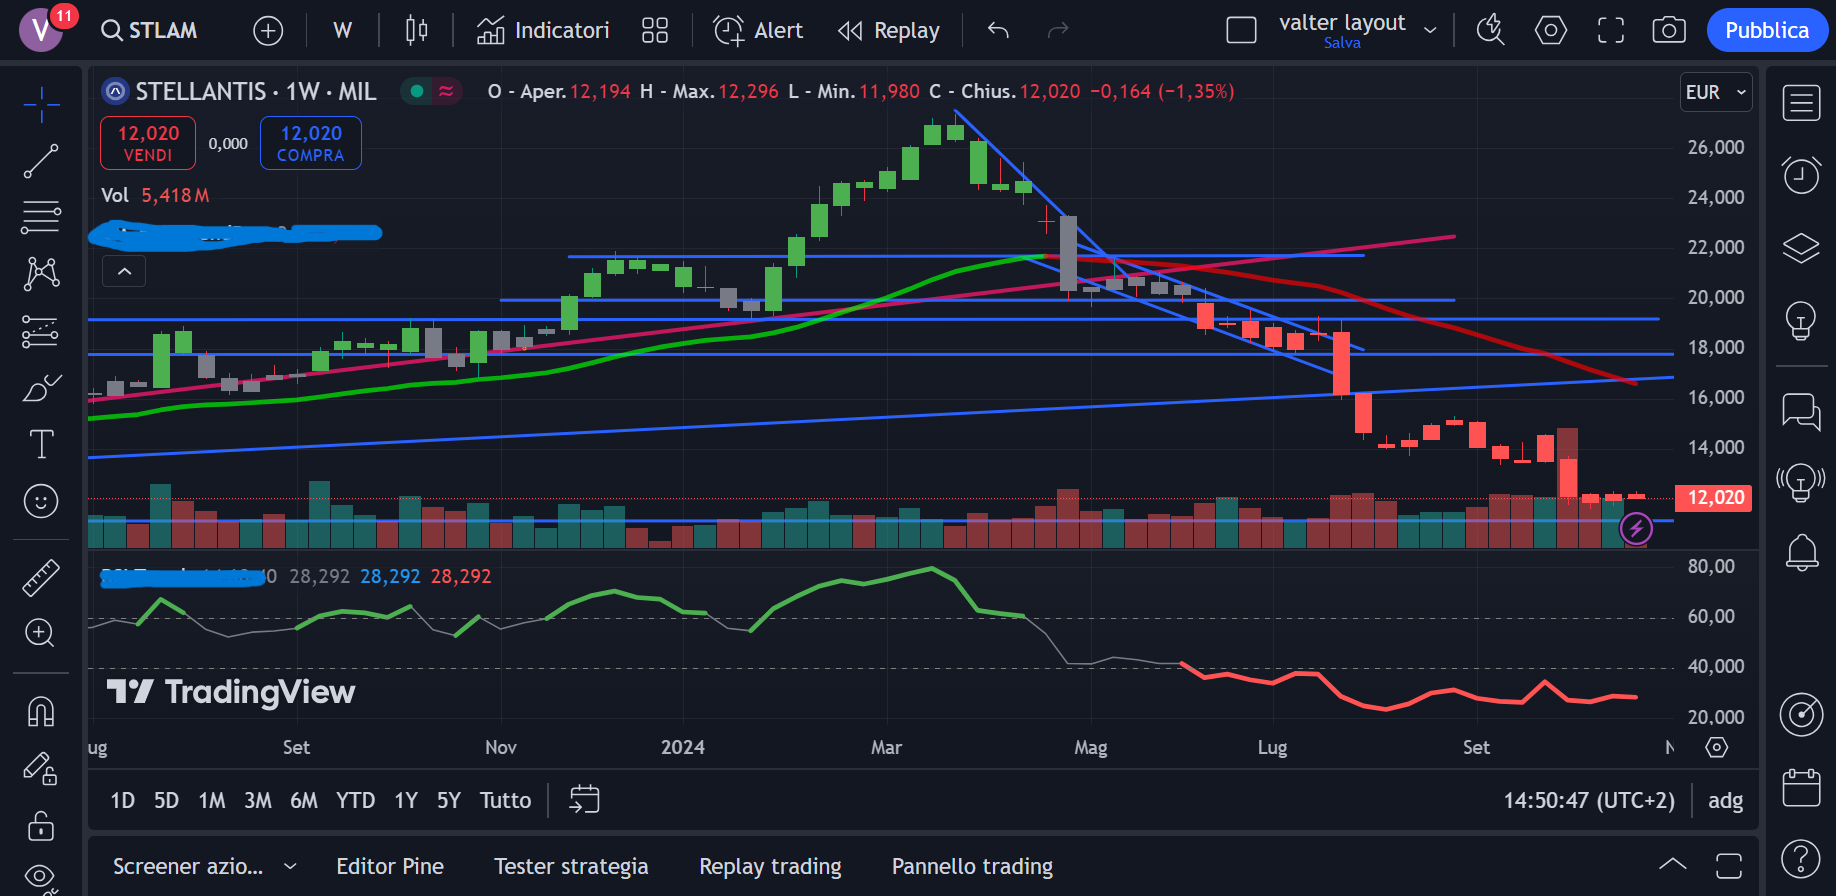Select the 1M date range
Screen dimensions: 1836x896
tap(211, 800)
